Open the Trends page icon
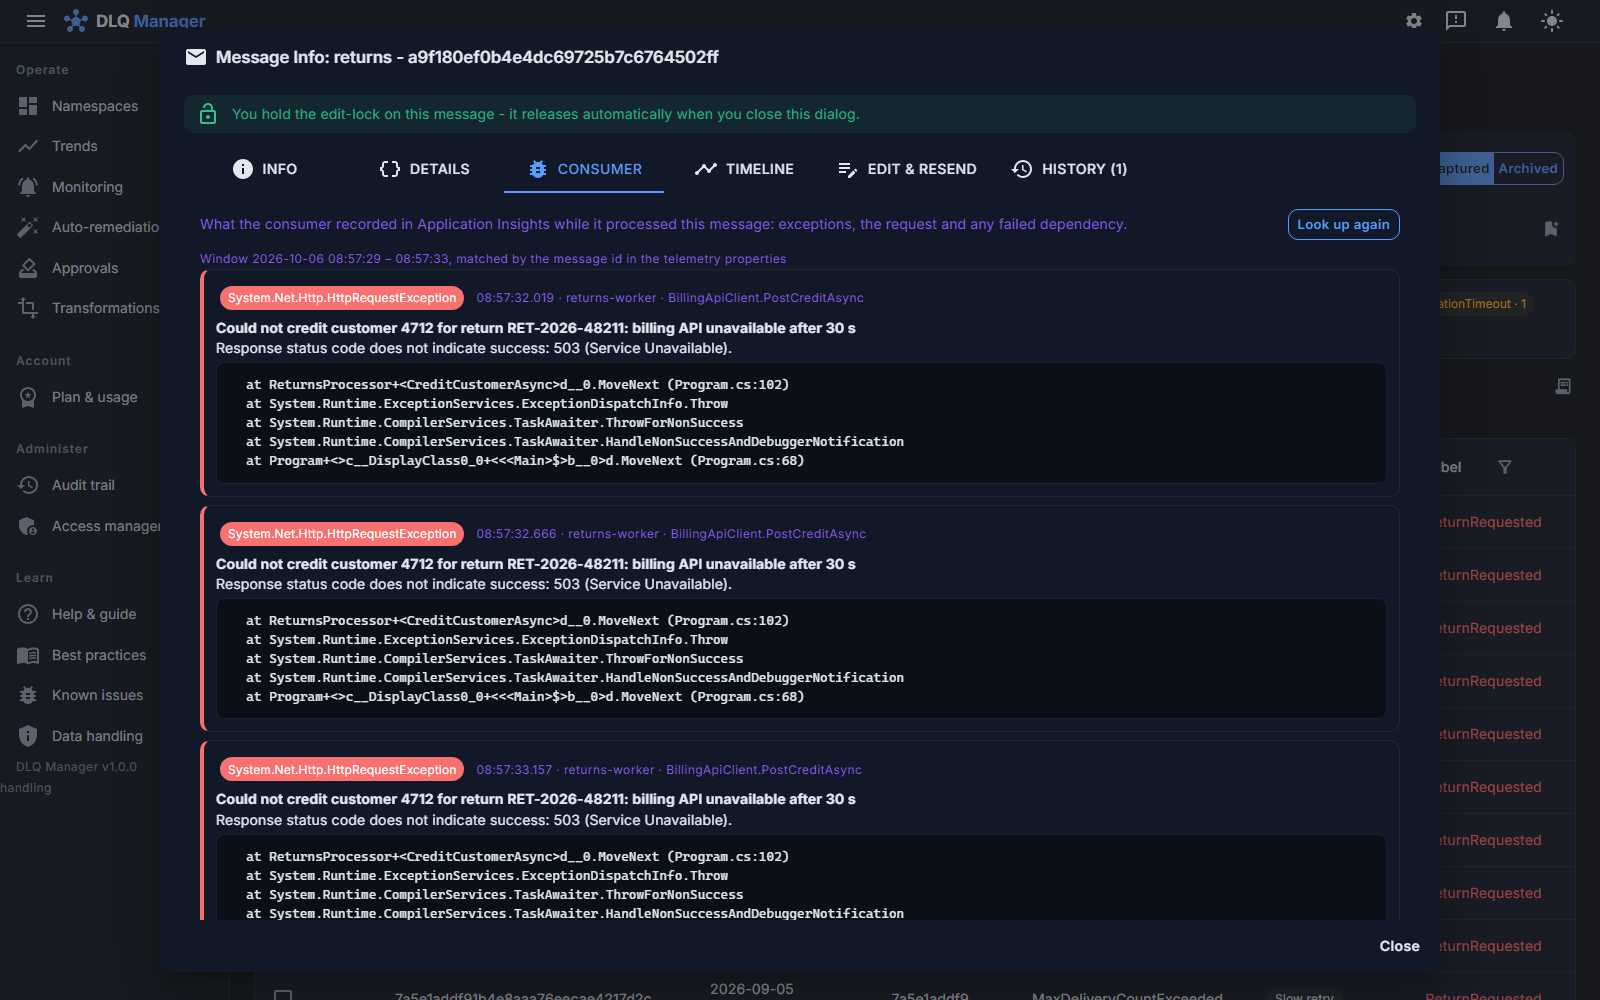The height and width of the screenshot is (1000, 1600). tap(28, 146)
